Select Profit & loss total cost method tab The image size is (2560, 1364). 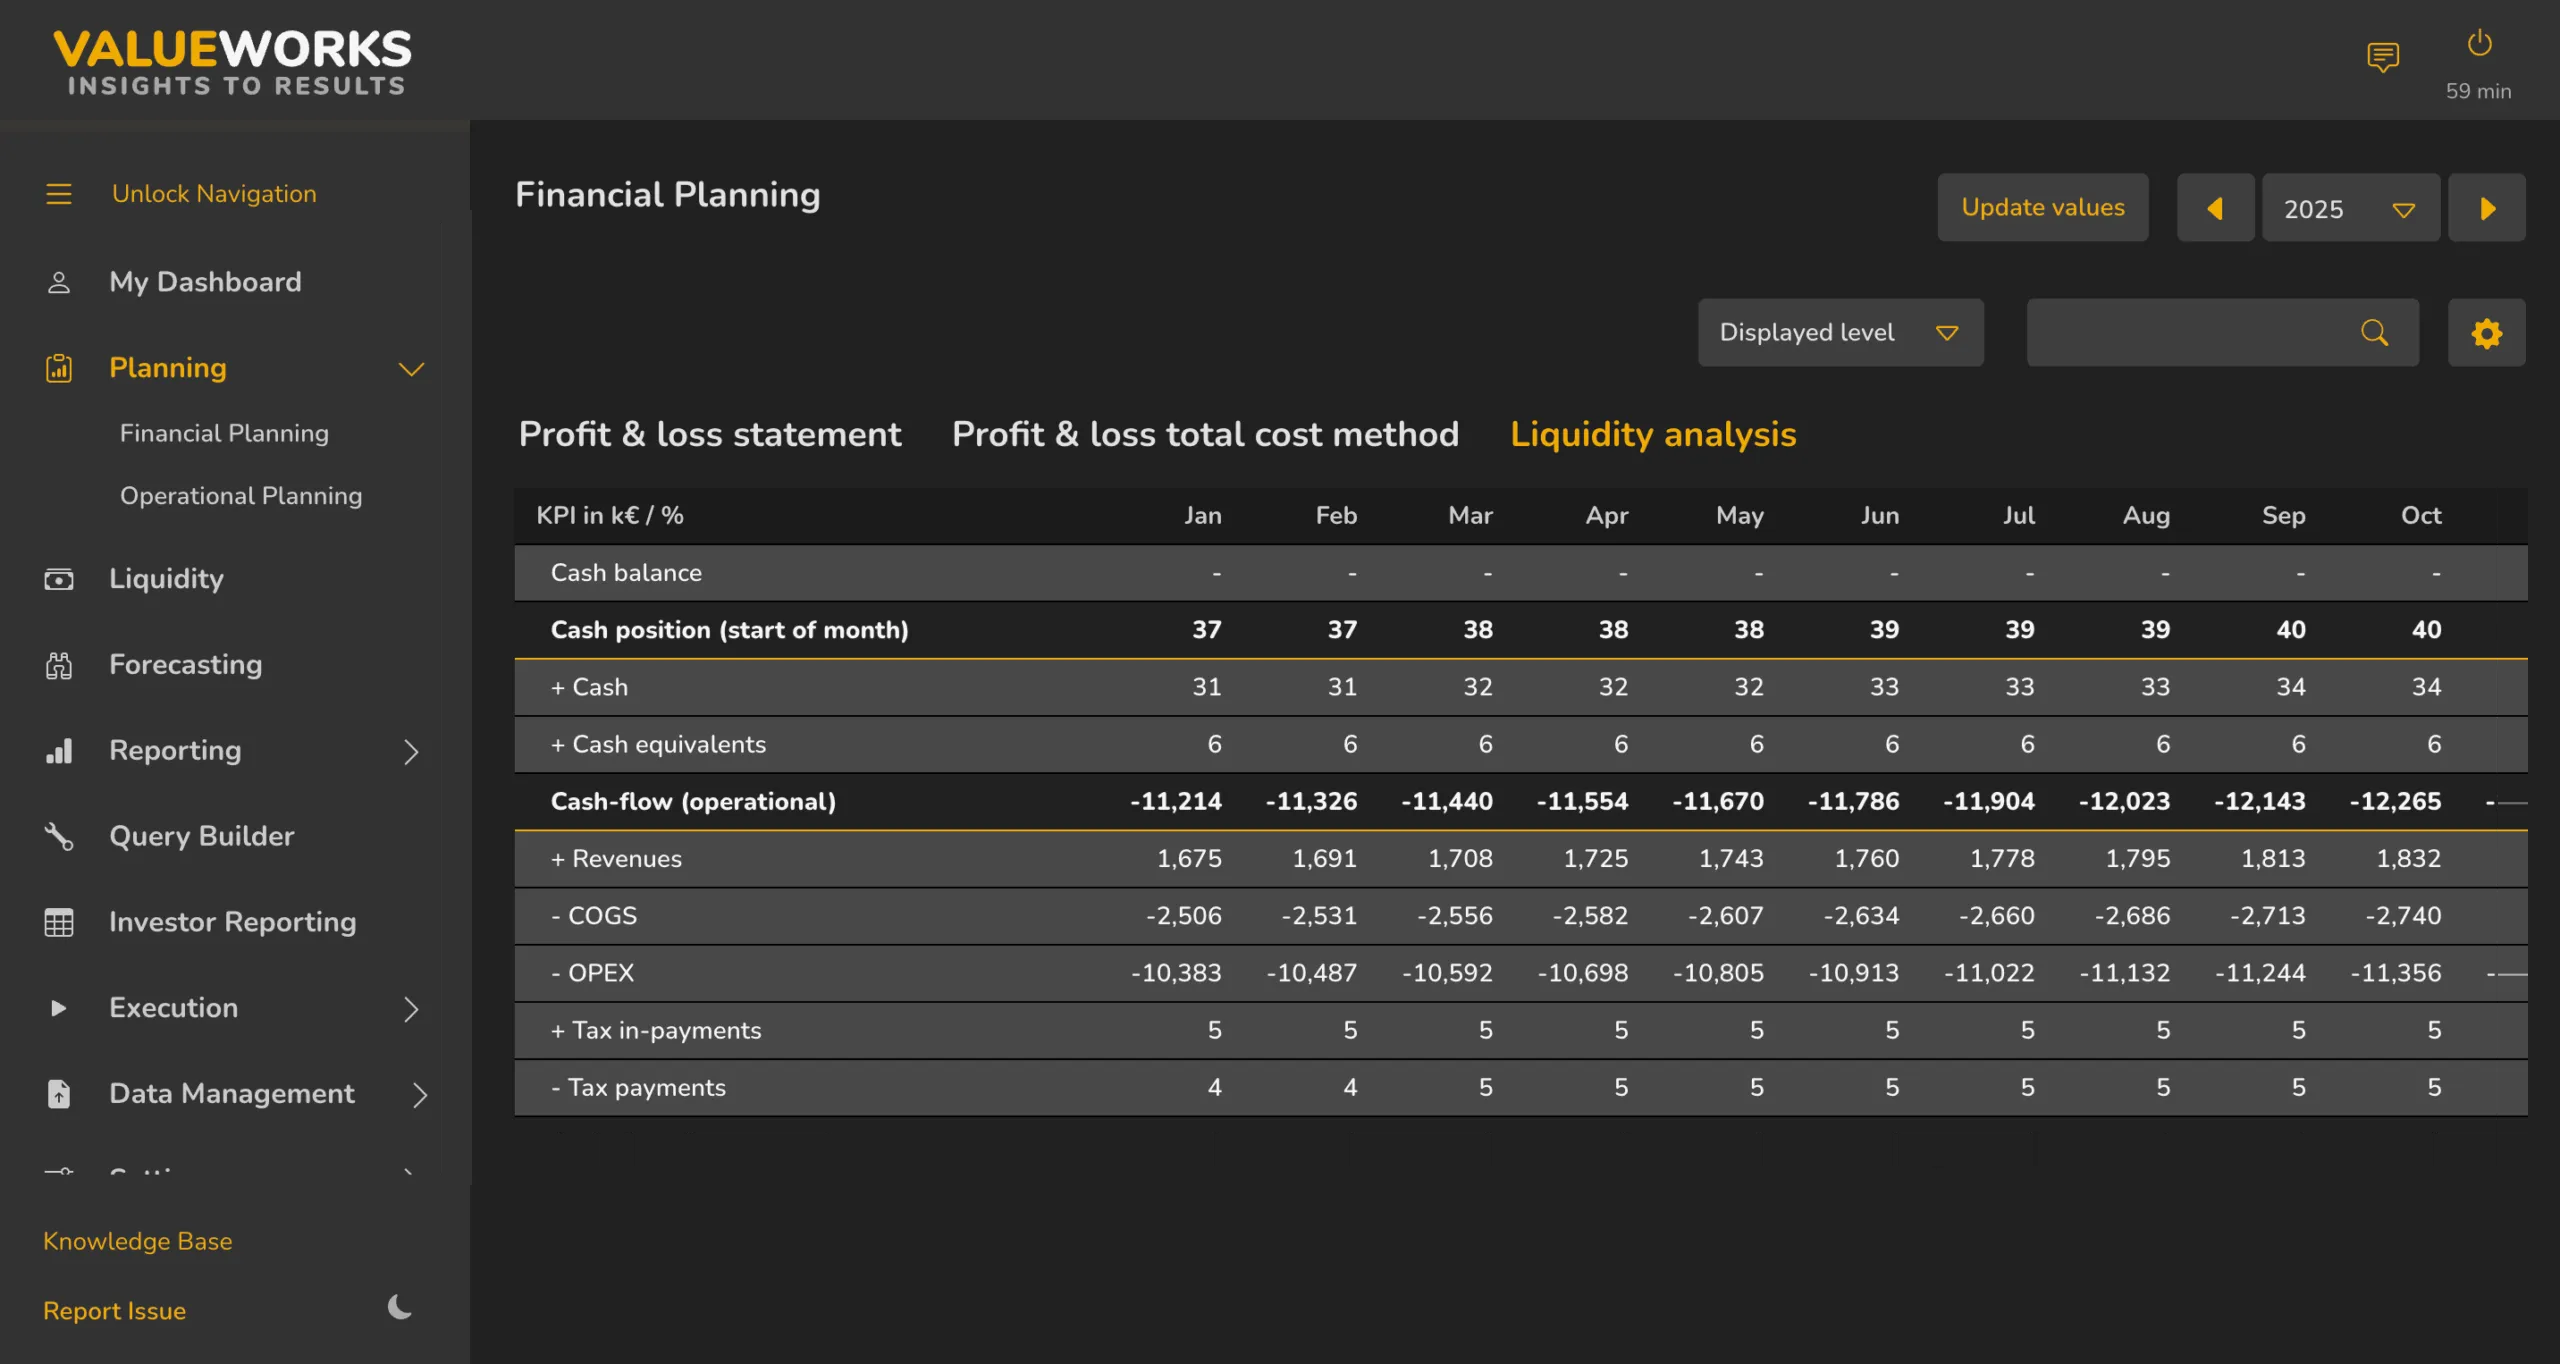pos(1205,434)
